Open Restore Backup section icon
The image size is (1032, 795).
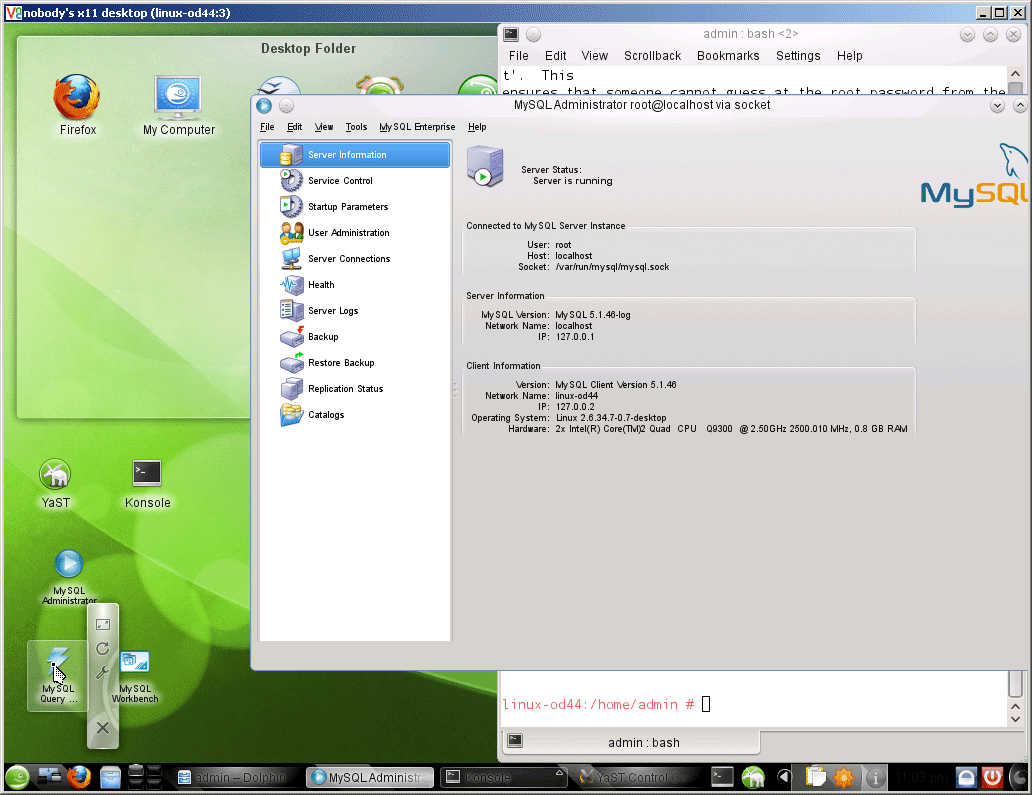point(292,363)
